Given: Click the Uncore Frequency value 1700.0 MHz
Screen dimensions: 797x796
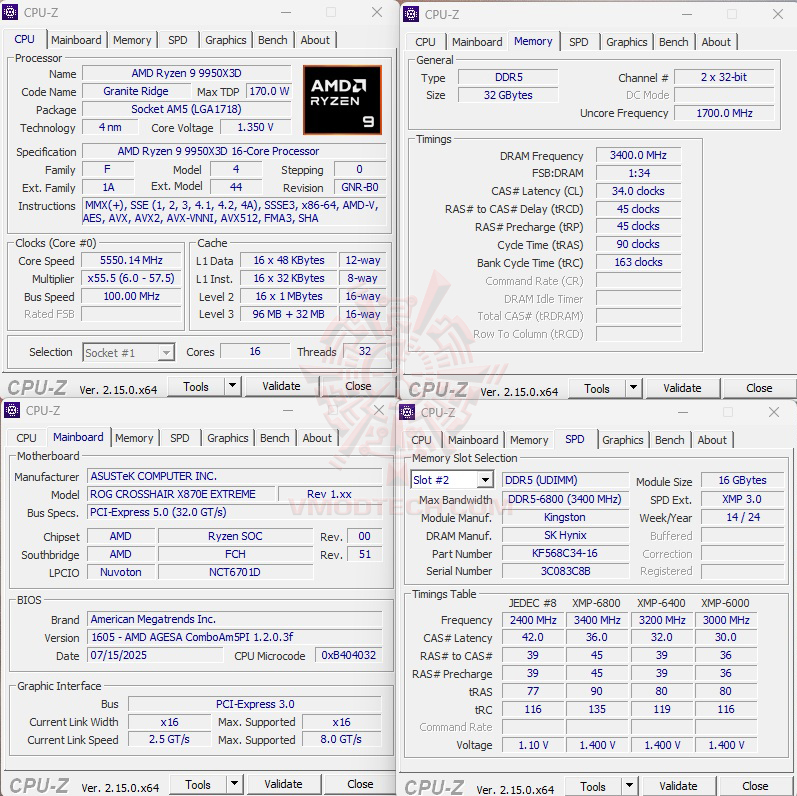Looking at the screenshot, I should [x=724, y=113].
